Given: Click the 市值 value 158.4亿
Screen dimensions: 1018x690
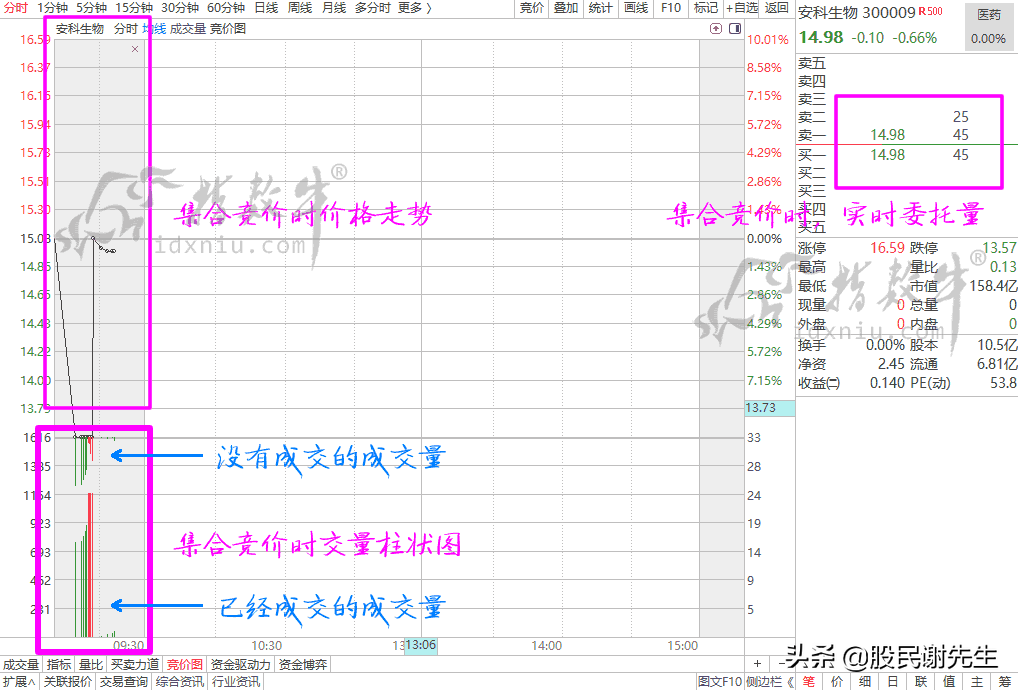Looking at the screenshot, I should (x=993, y=286).
